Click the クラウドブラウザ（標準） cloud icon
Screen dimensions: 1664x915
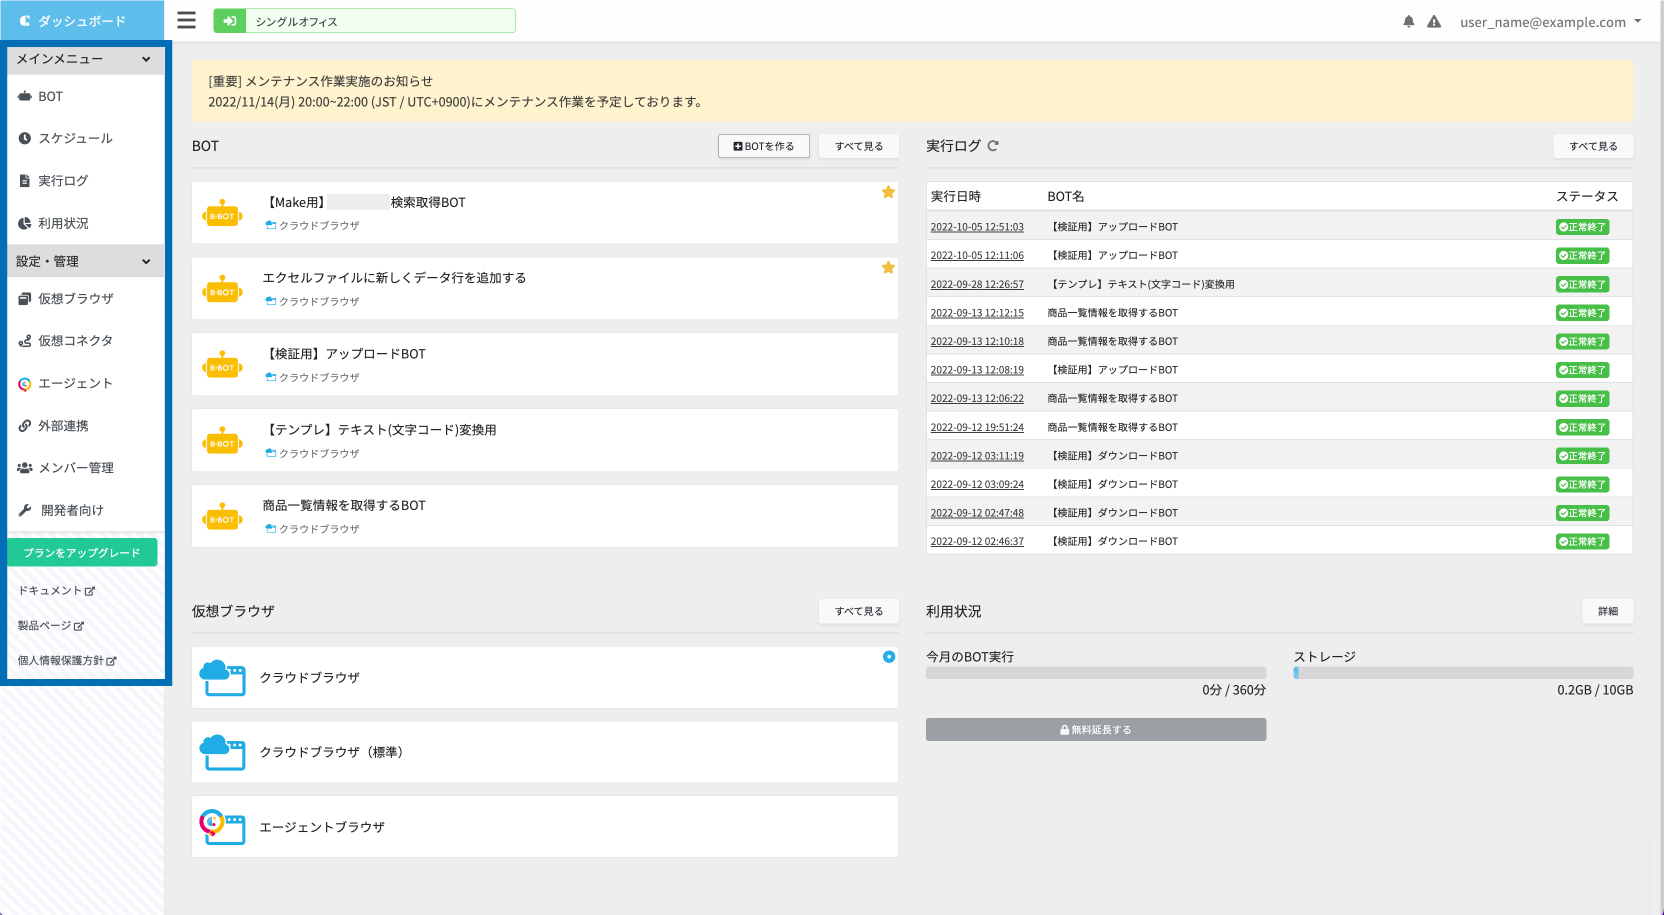[222, 752]
